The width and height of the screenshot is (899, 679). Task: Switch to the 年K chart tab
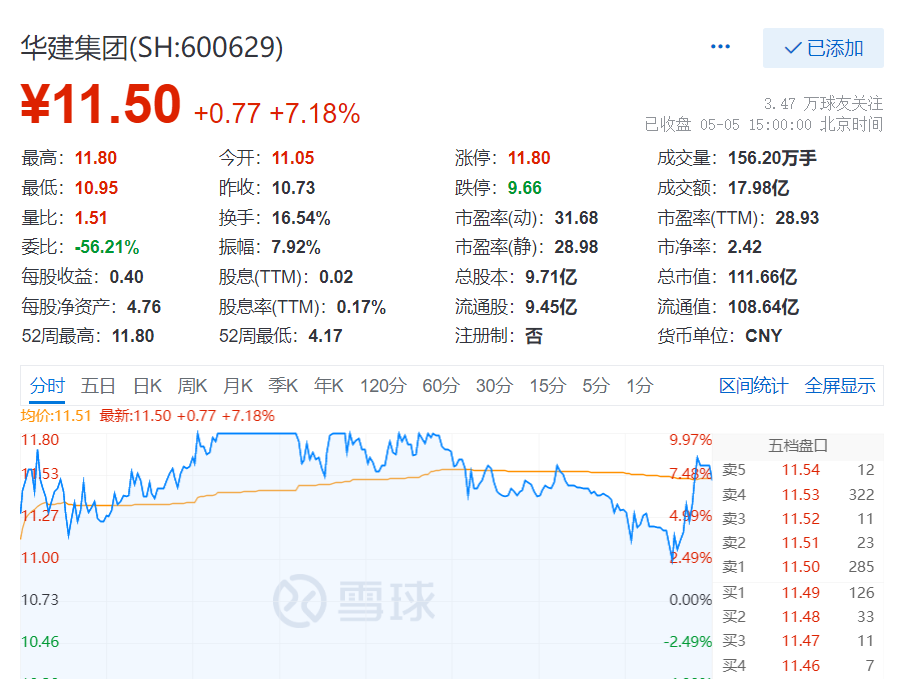[x=329, y=385]
